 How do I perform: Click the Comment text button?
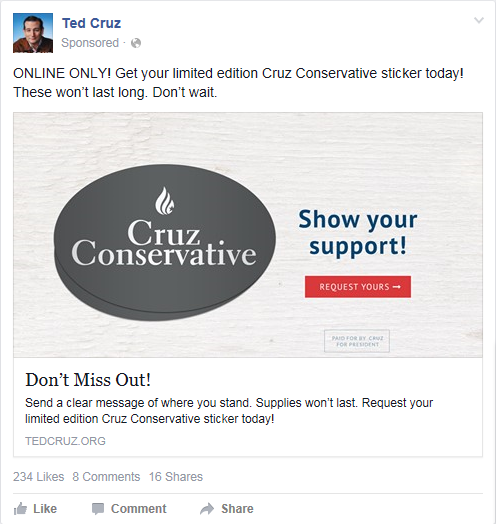point(138,509)
